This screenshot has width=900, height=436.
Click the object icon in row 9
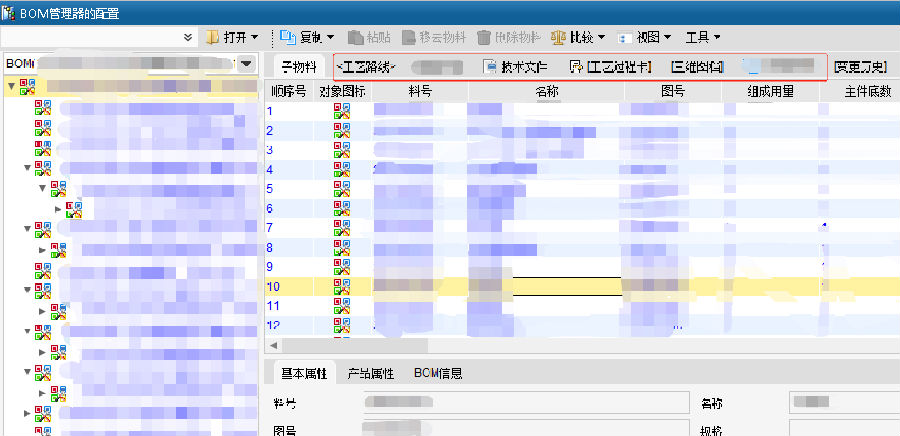point(342,267)
